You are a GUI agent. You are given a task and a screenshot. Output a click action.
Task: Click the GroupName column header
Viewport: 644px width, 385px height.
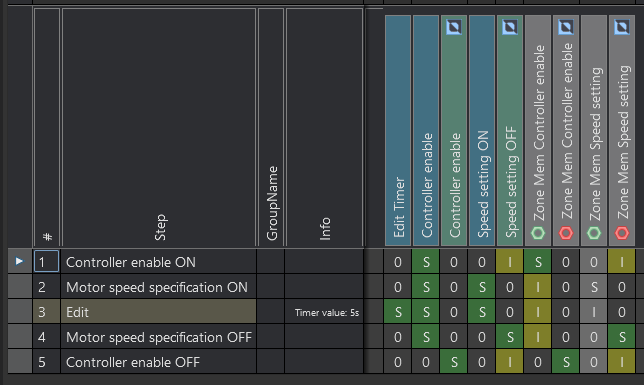271,127
